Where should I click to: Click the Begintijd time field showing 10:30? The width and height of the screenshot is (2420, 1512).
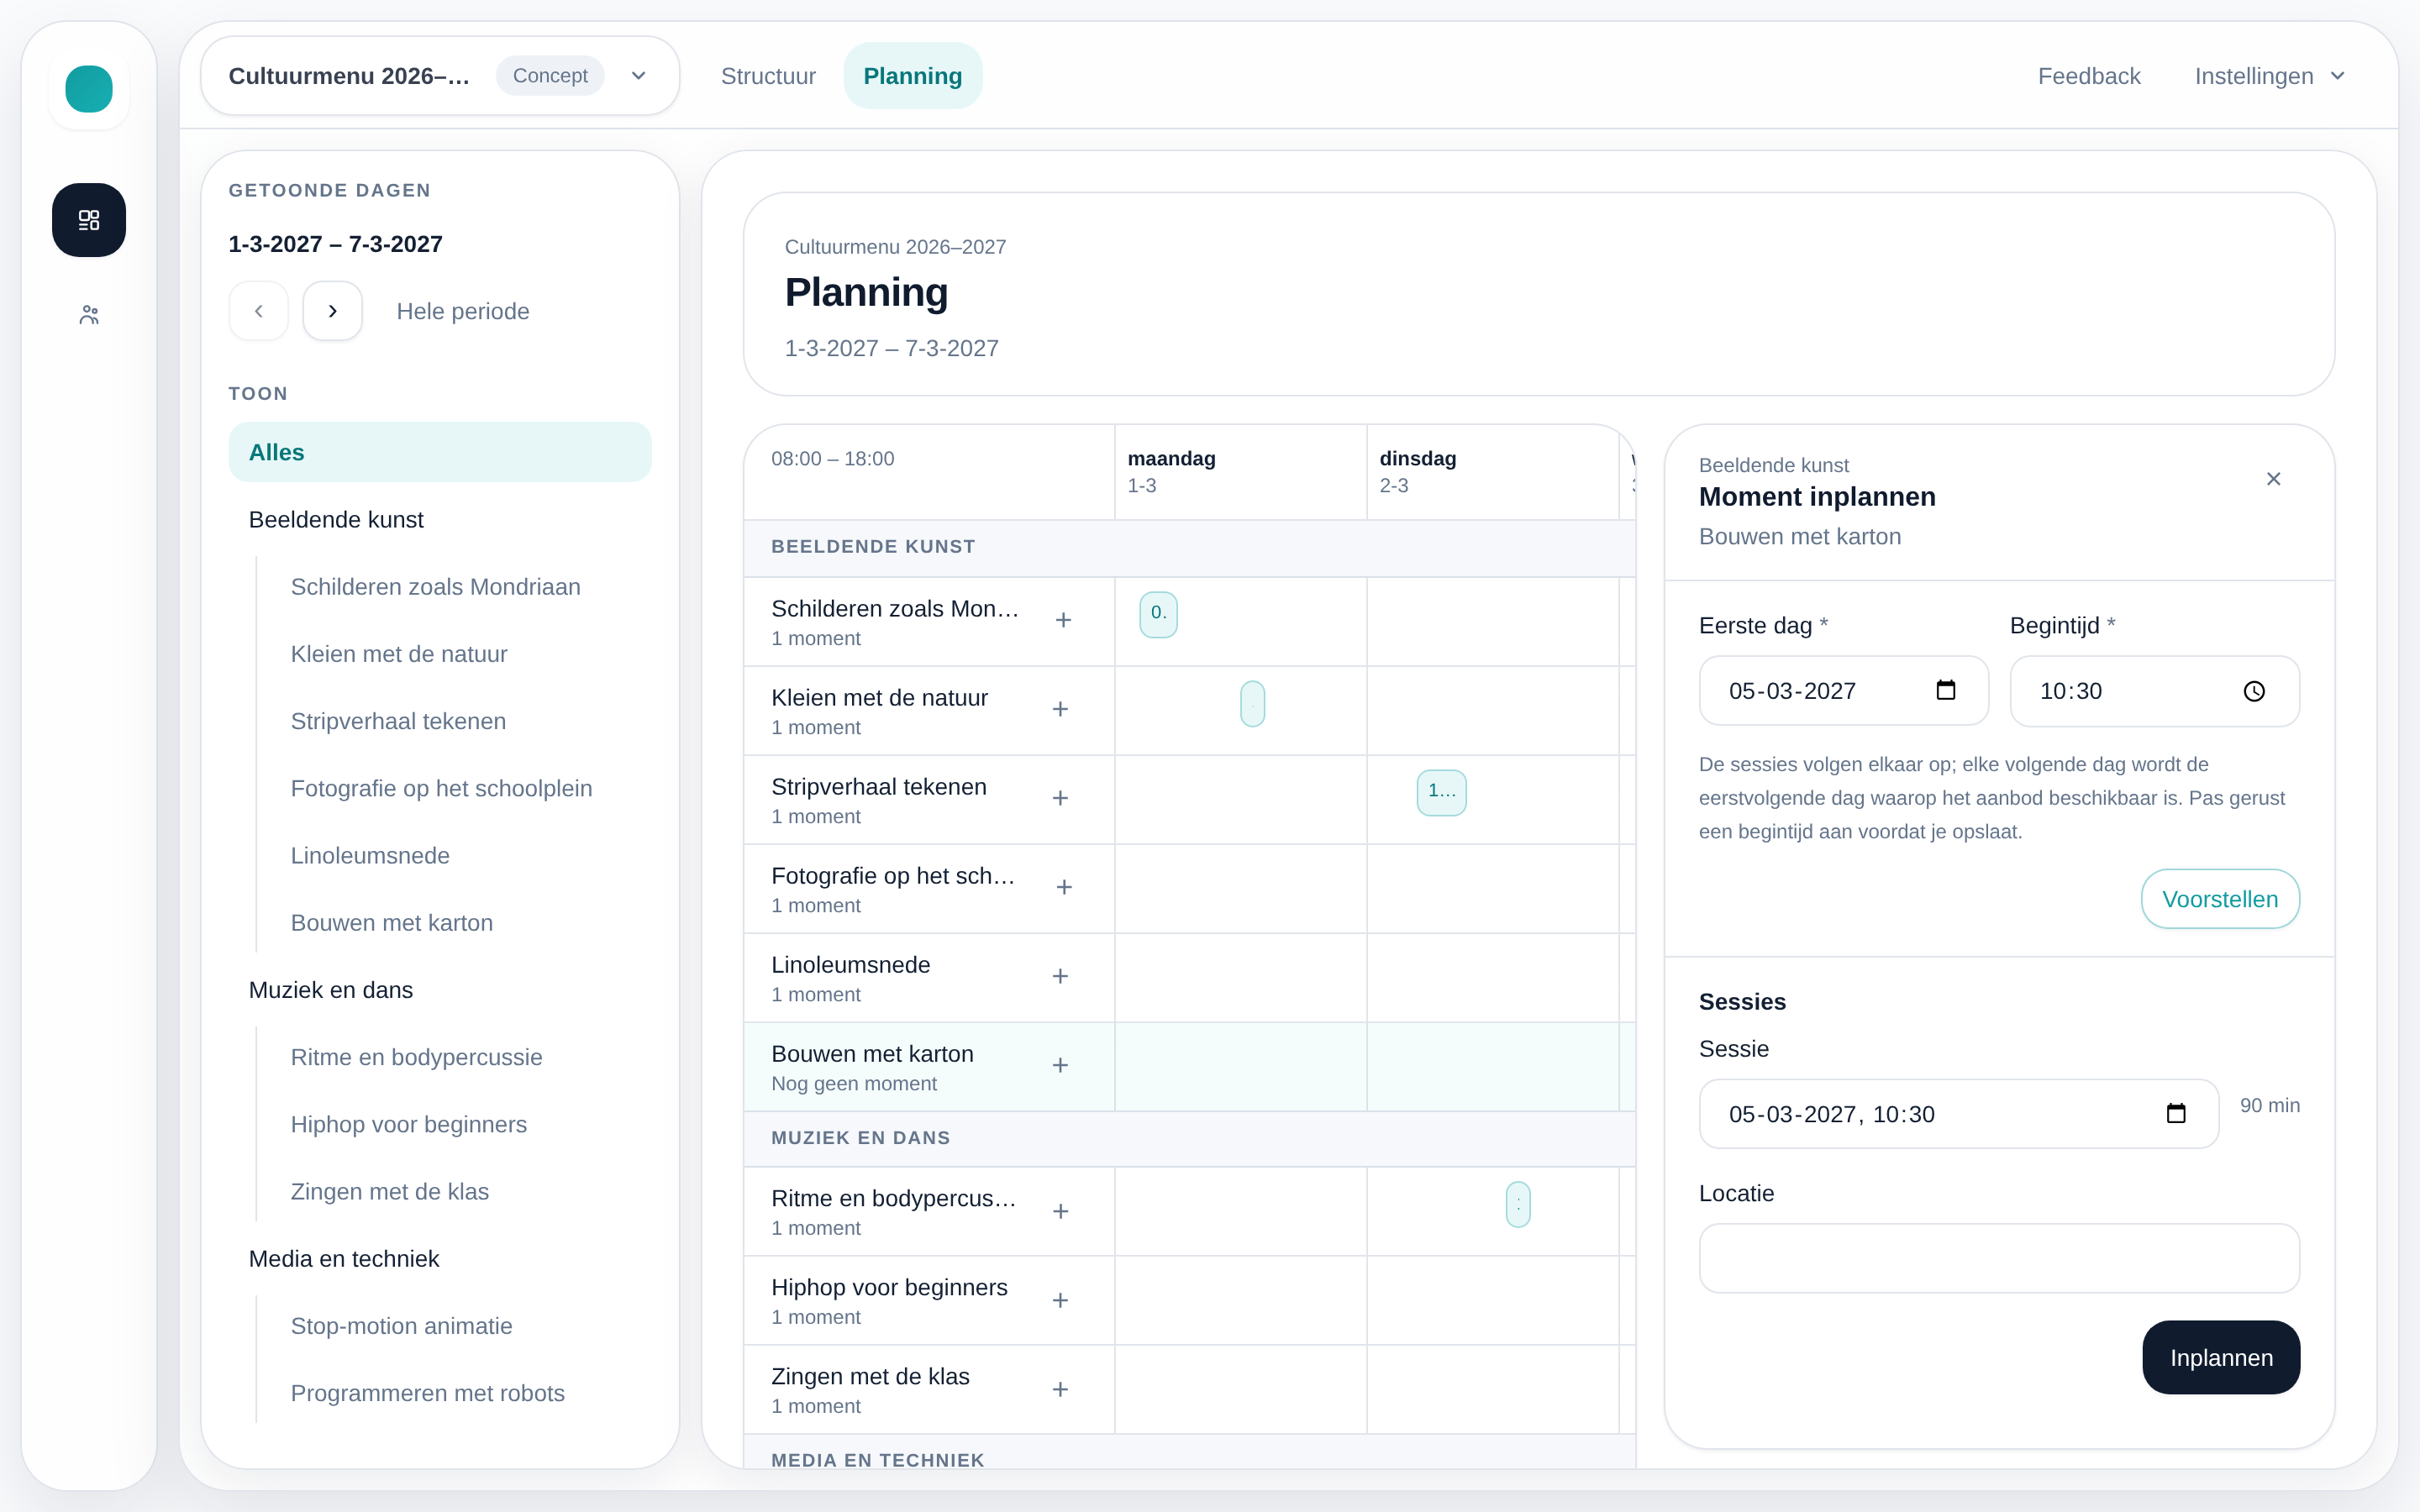[2154, 691]
